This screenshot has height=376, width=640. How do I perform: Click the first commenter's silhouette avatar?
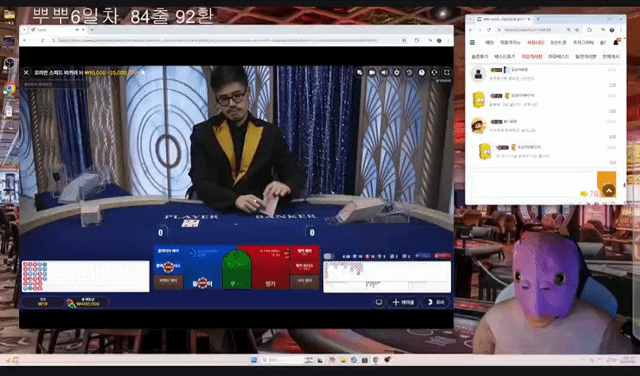coord(478,74)
